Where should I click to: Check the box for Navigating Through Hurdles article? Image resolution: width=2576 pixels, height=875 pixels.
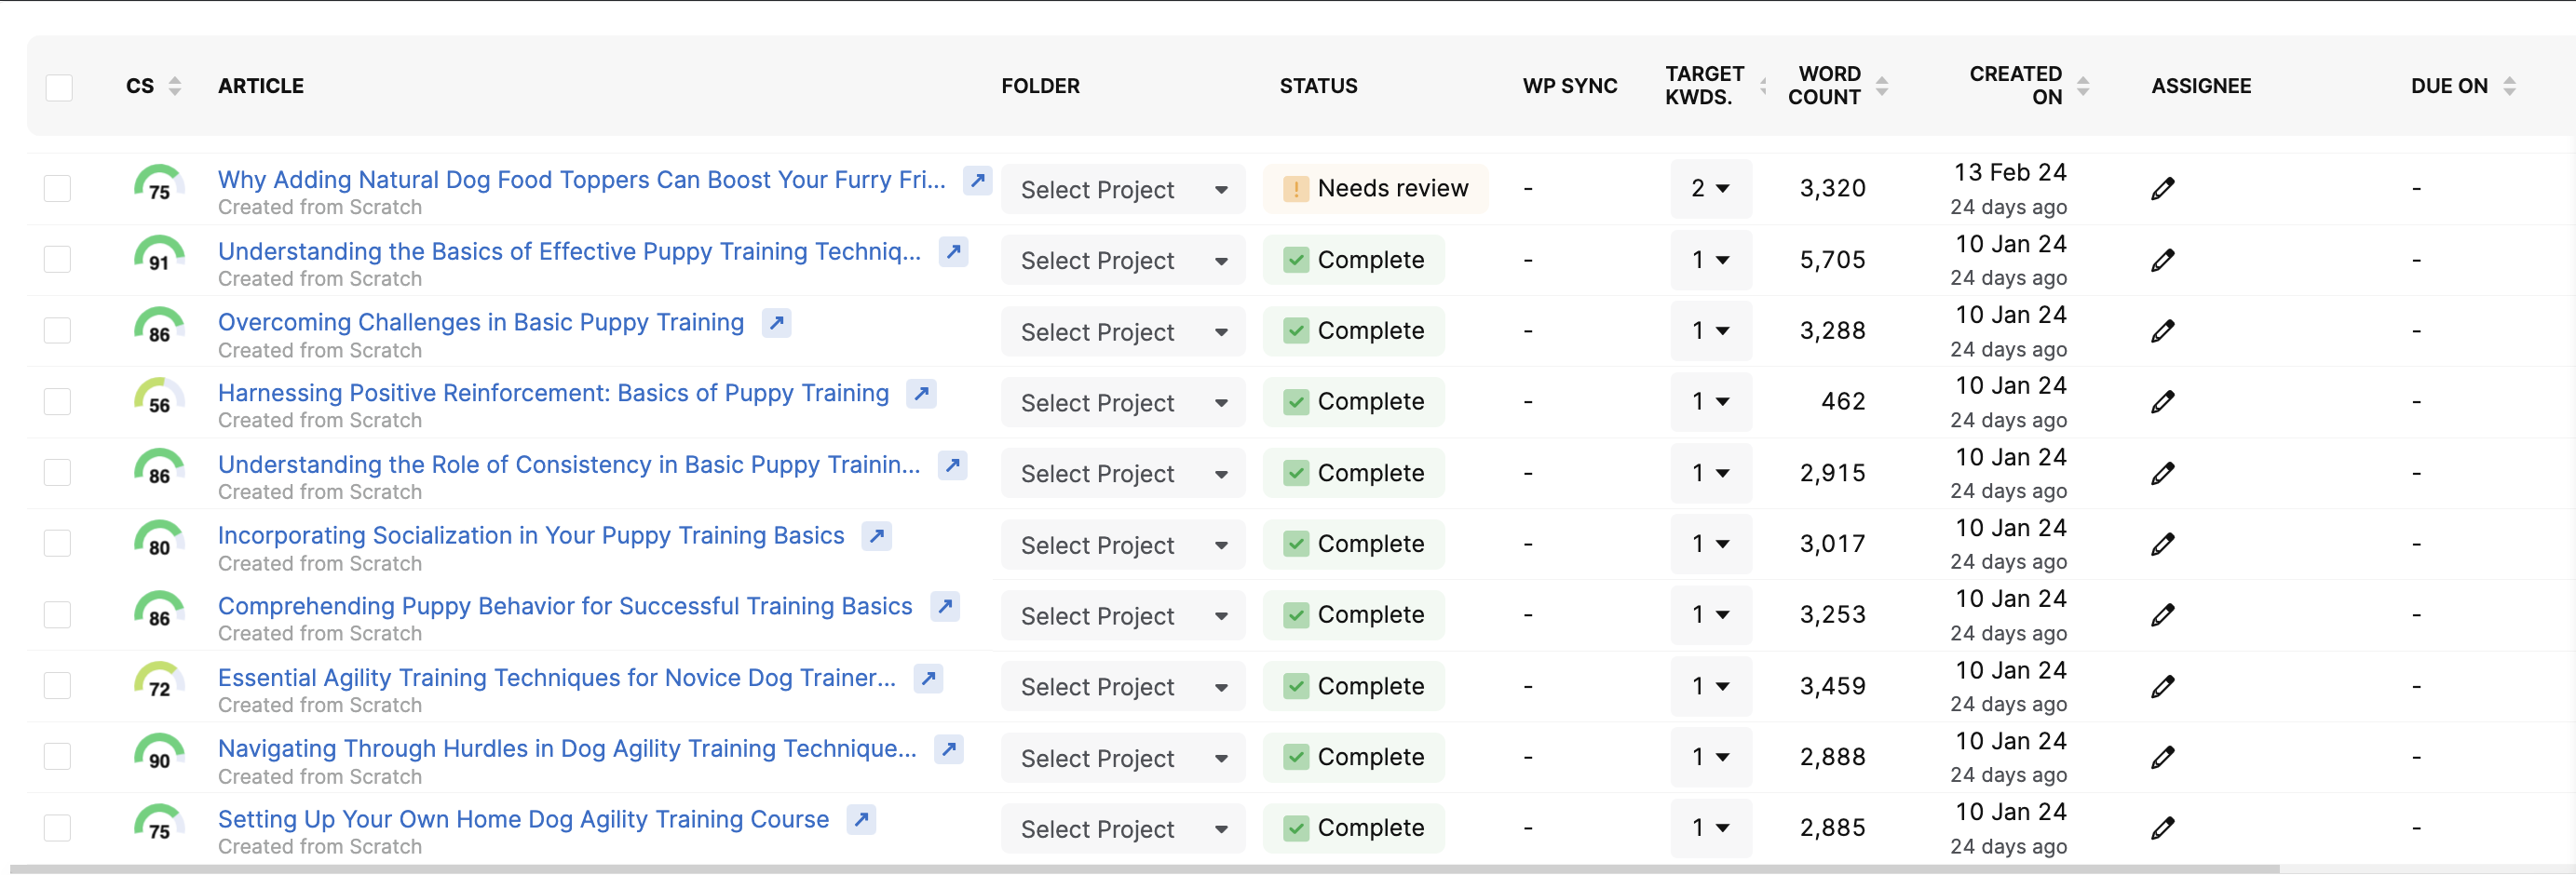point(57,756)
